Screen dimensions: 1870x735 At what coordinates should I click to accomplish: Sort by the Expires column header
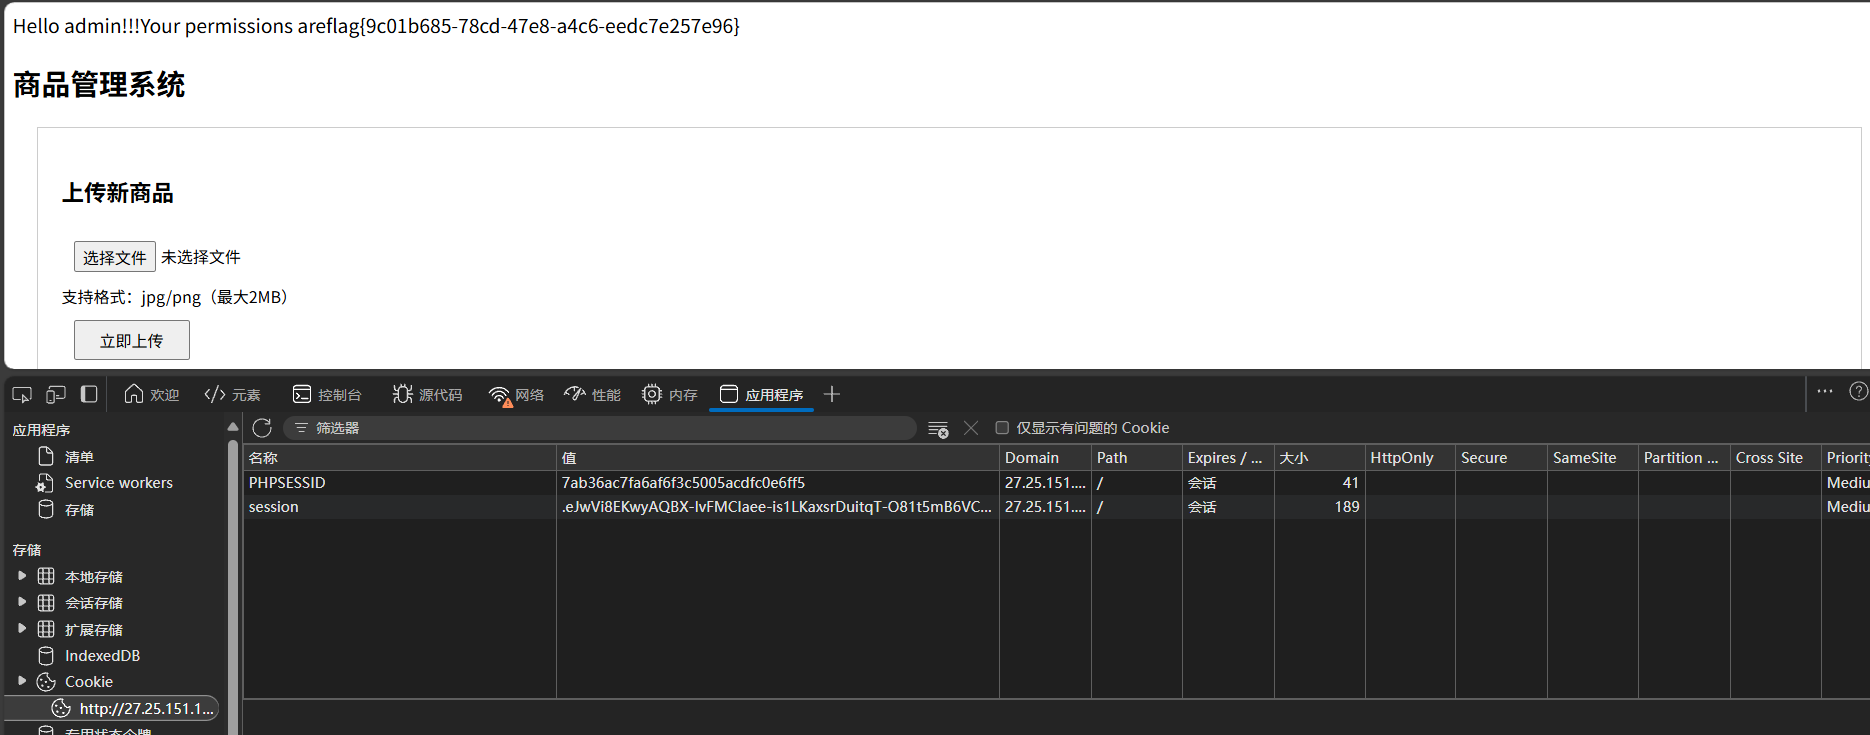[x=1228, y=458]
